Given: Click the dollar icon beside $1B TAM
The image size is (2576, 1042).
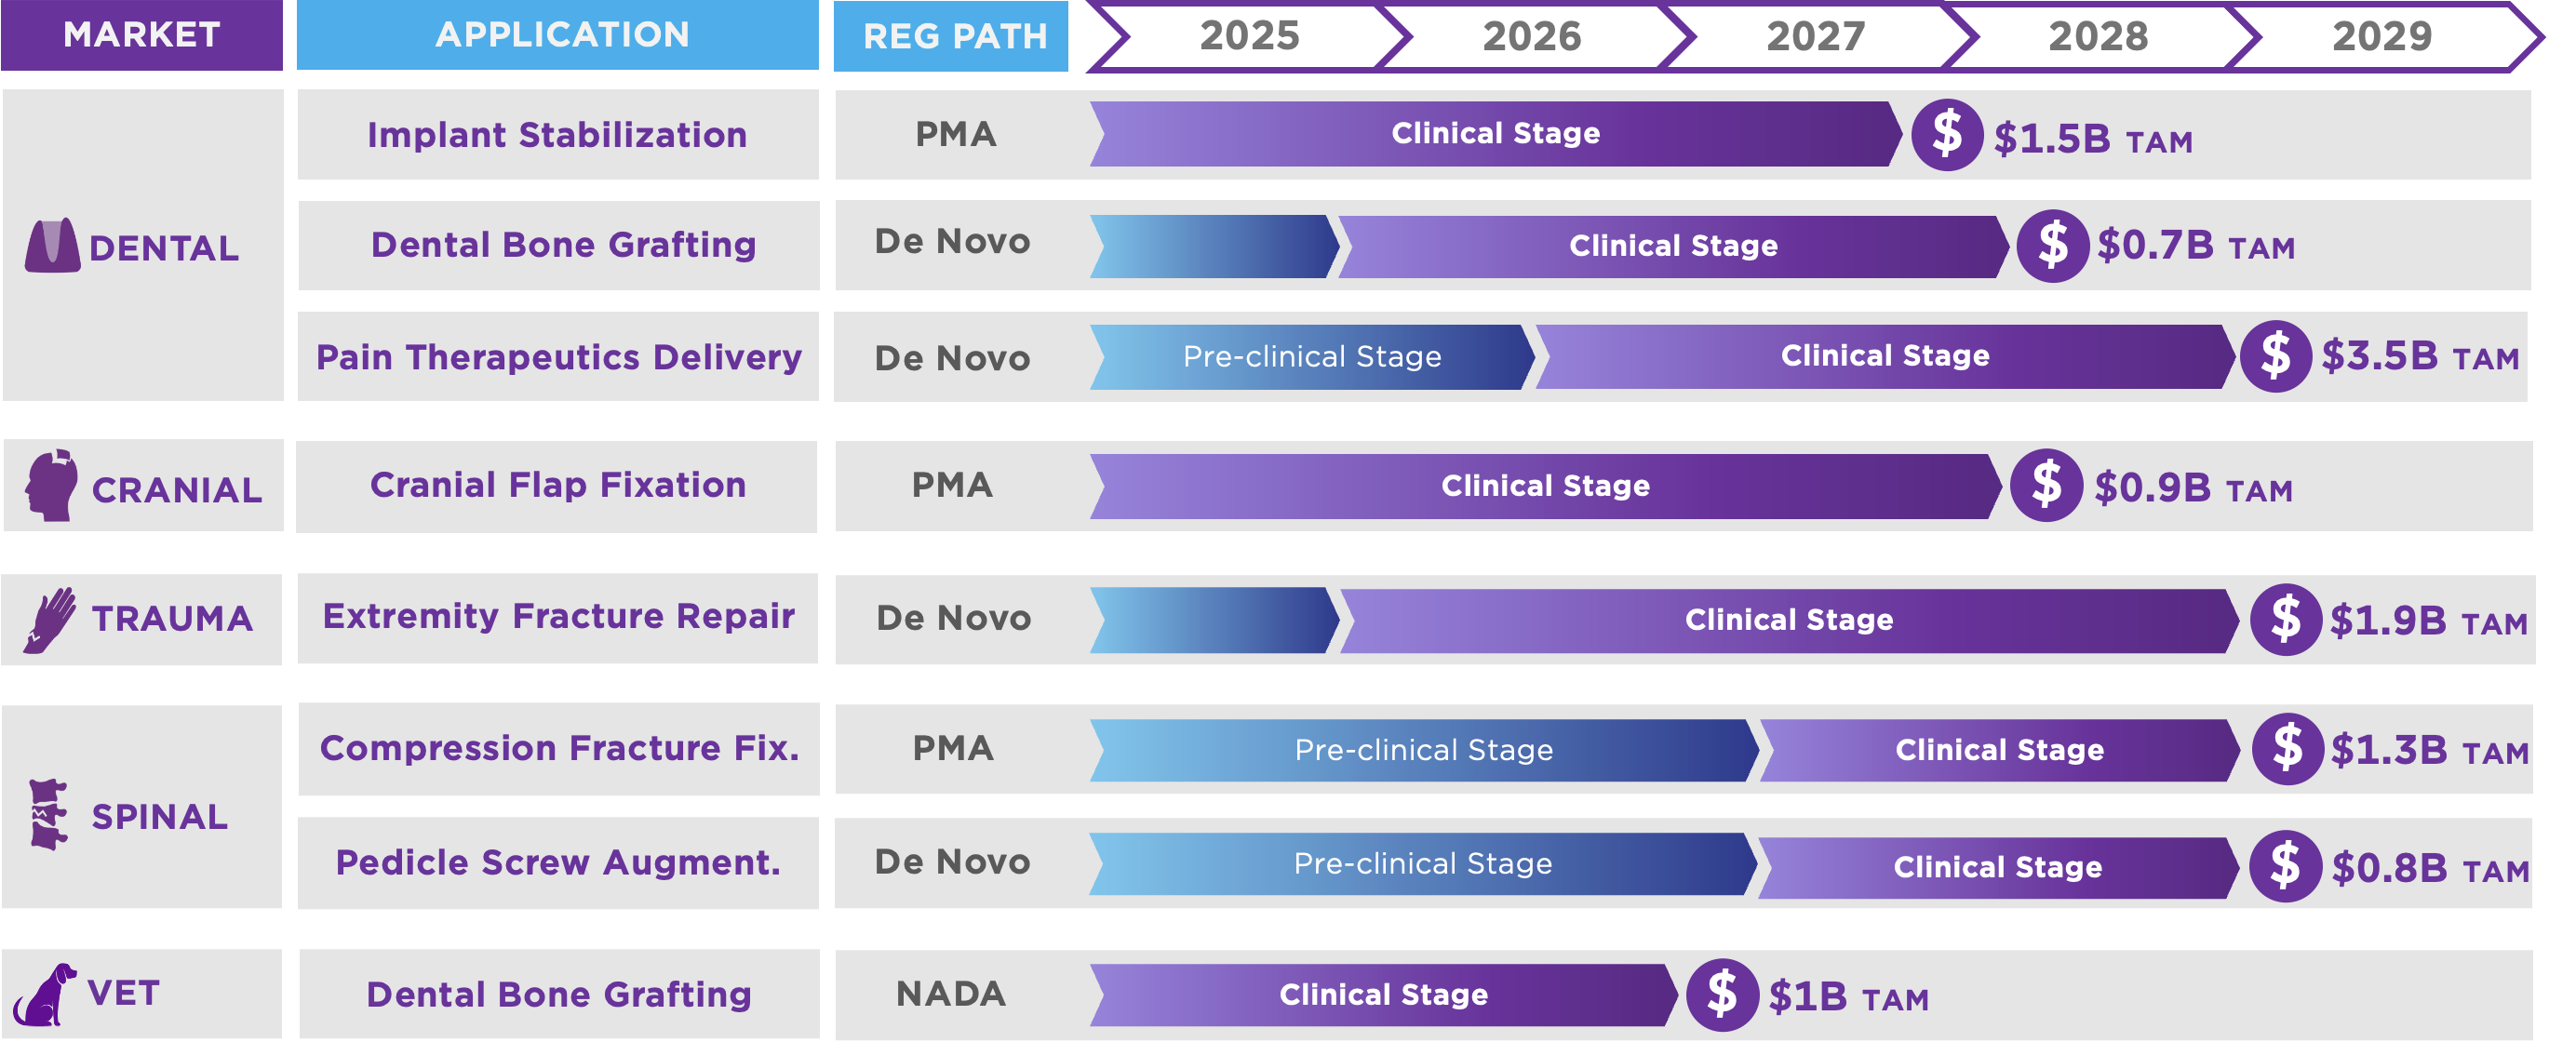Looking at the screenshot, I should pyautogui.click(x=1721, y=995).
